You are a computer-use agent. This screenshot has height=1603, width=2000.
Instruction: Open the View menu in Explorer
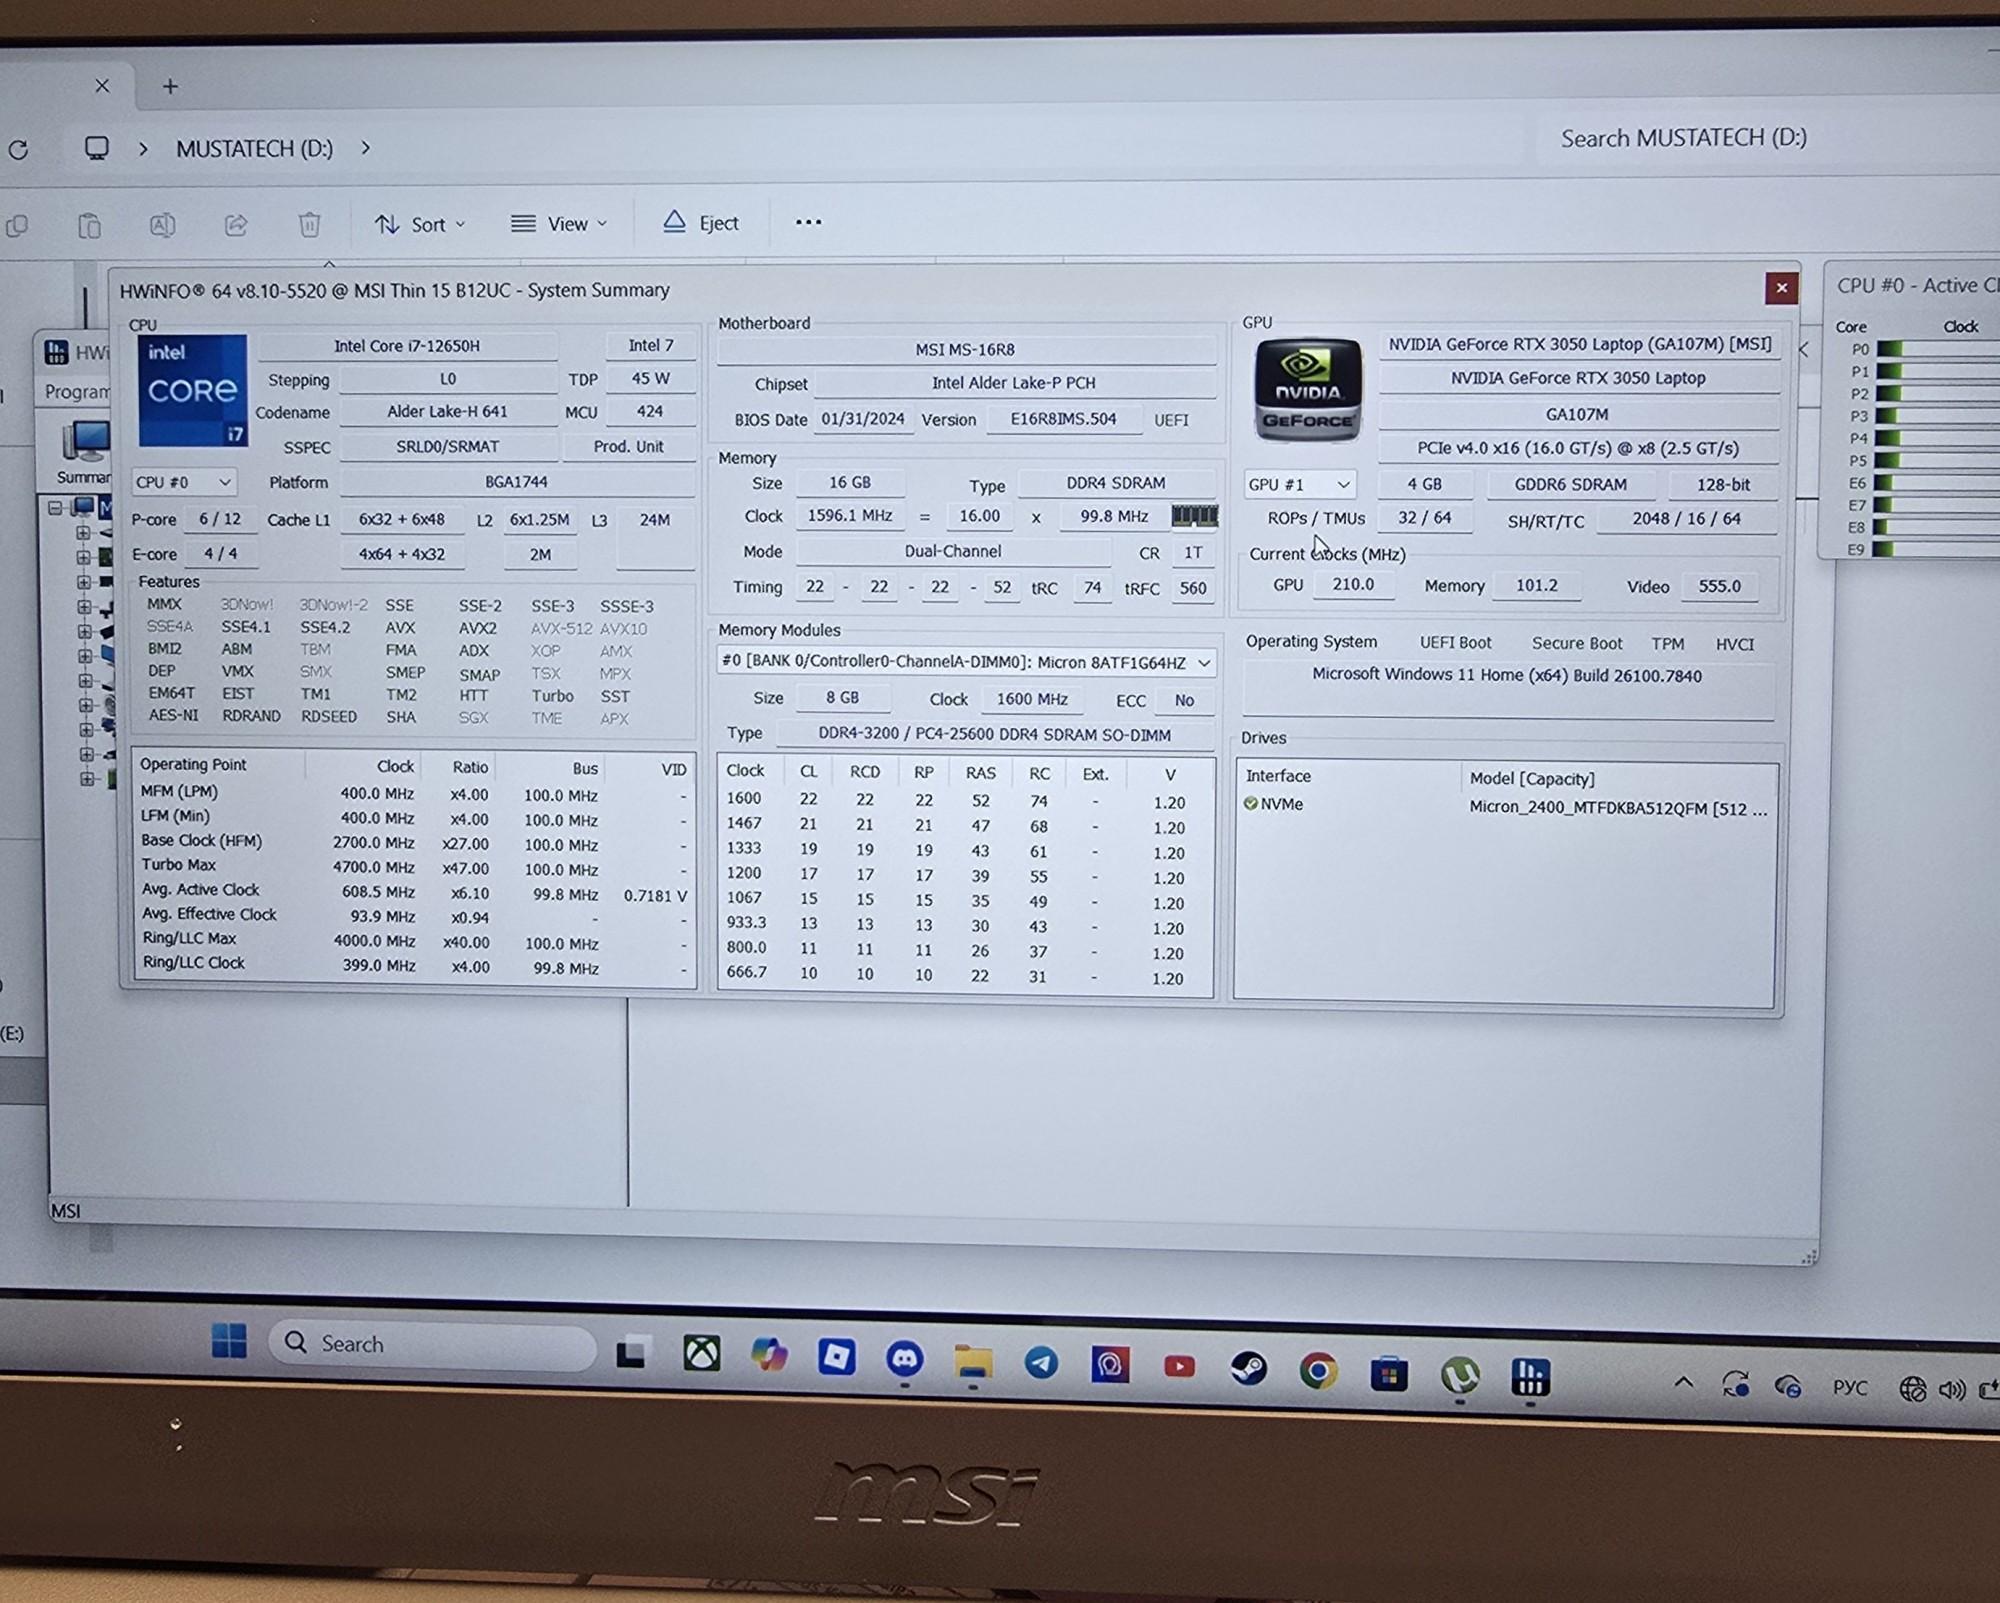click(558, 224)
